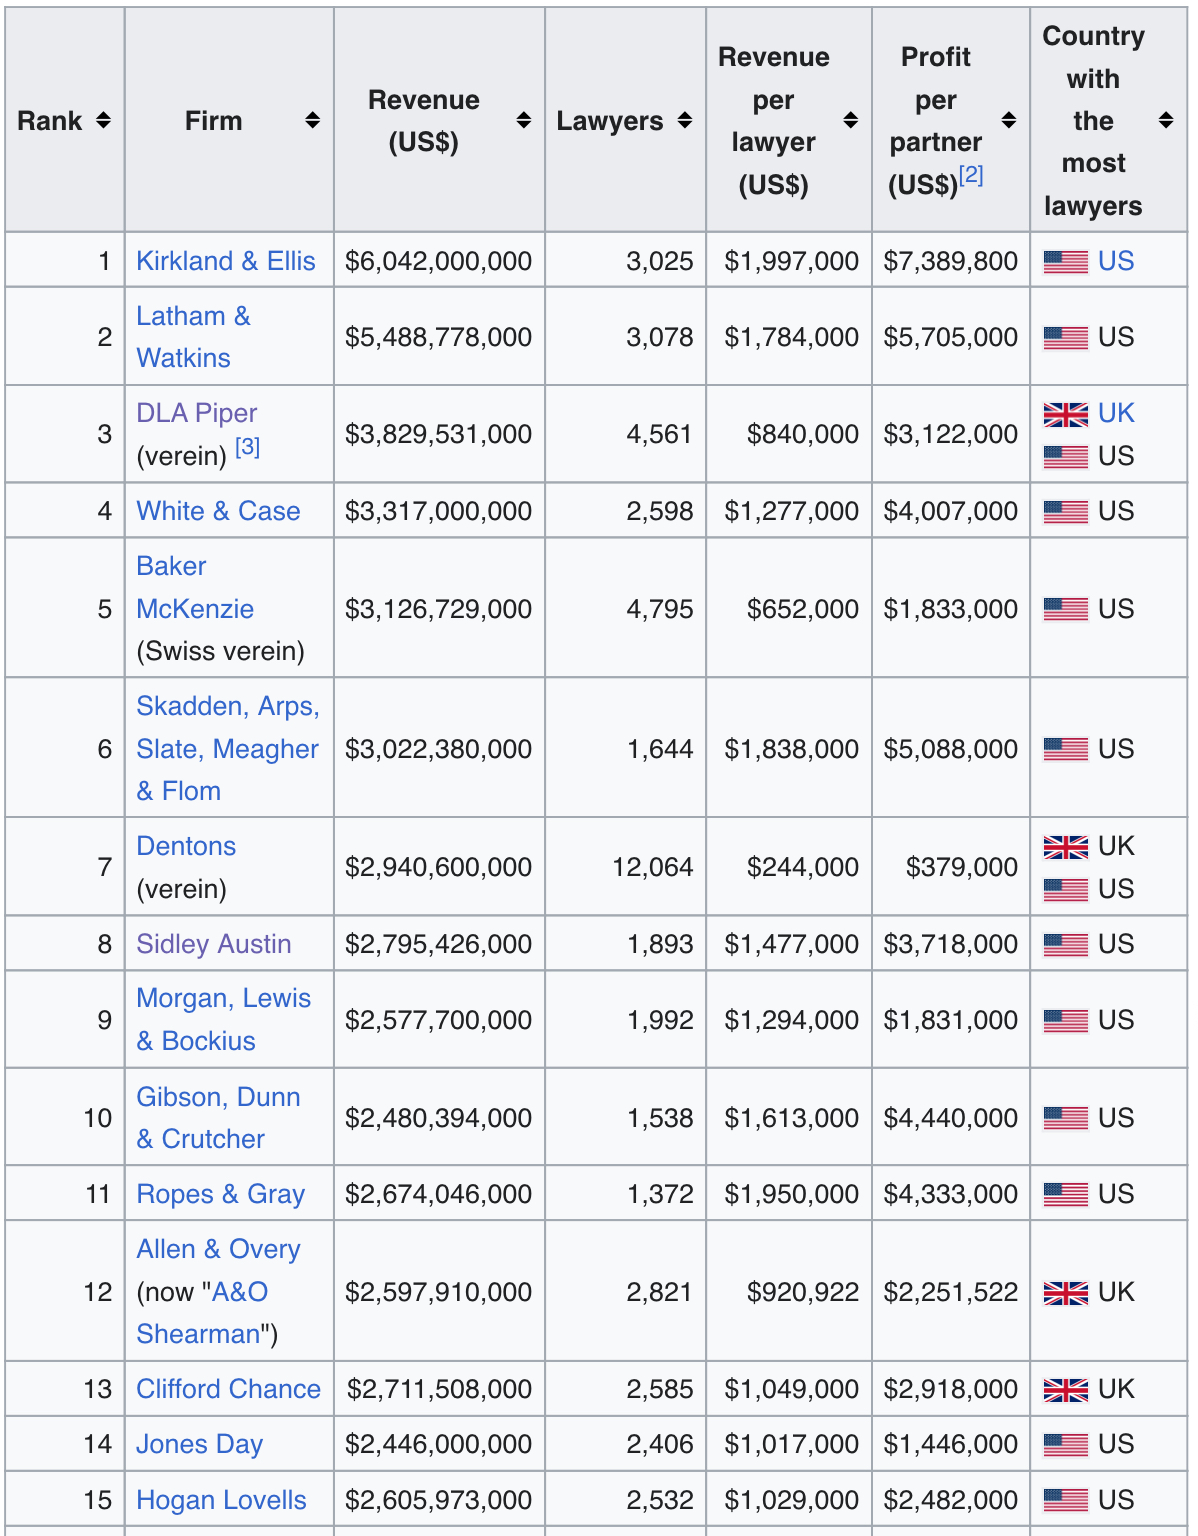Click the US flag in Dentons row
The height and width of the screenshot is (1536, 1198).
pos(1065,890)
